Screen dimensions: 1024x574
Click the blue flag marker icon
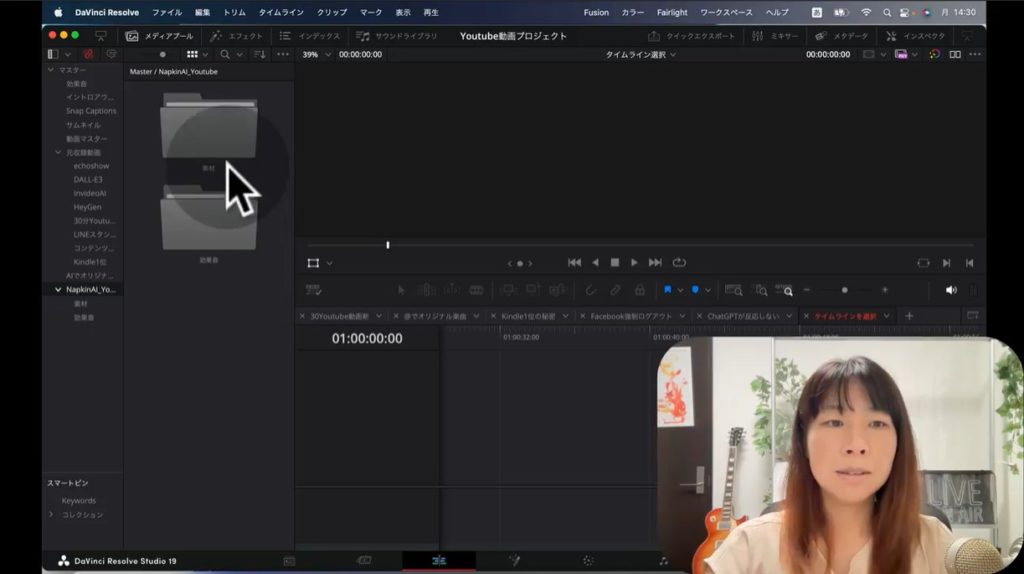pos(667,290)
